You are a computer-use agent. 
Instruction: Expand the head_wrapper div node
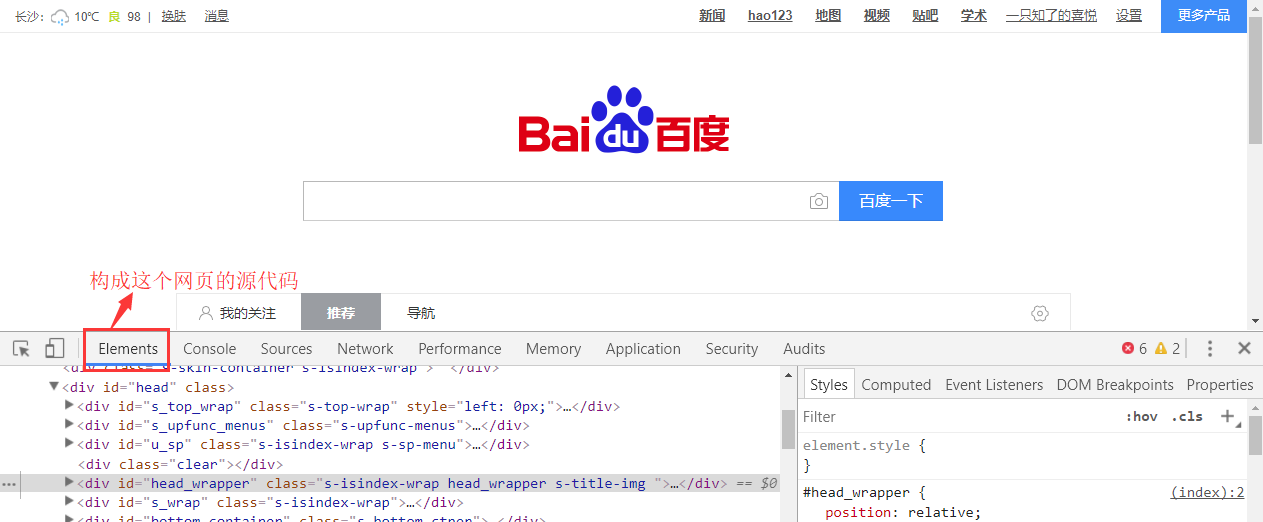pos(69,483)
